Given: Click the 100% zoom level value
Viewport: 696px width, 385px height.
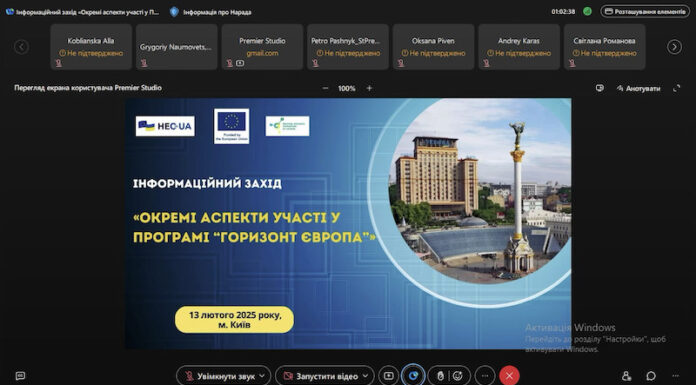Looking at the screenshot, I should click(x=347, y=88).
